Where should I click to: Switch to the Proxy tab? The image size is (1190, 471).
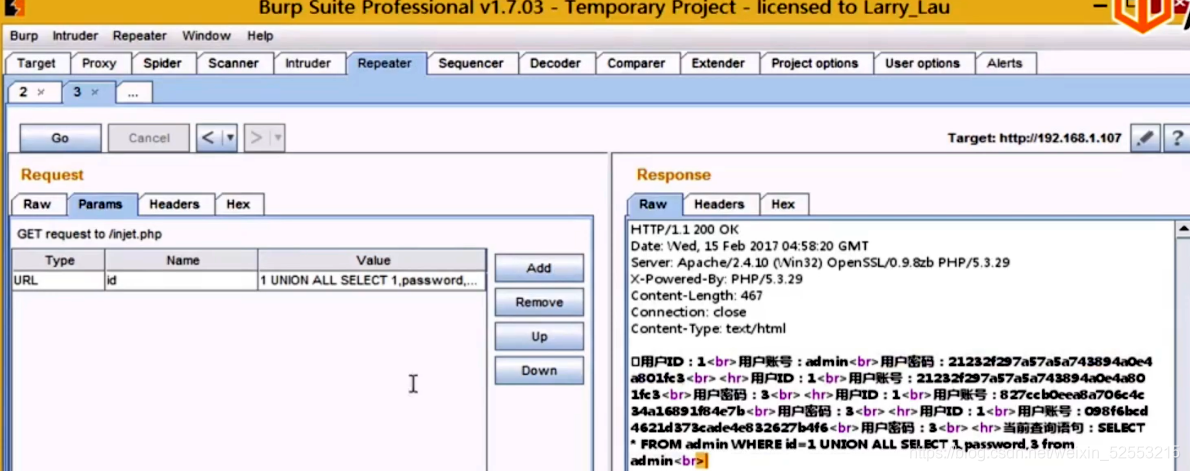coord(99,64)
